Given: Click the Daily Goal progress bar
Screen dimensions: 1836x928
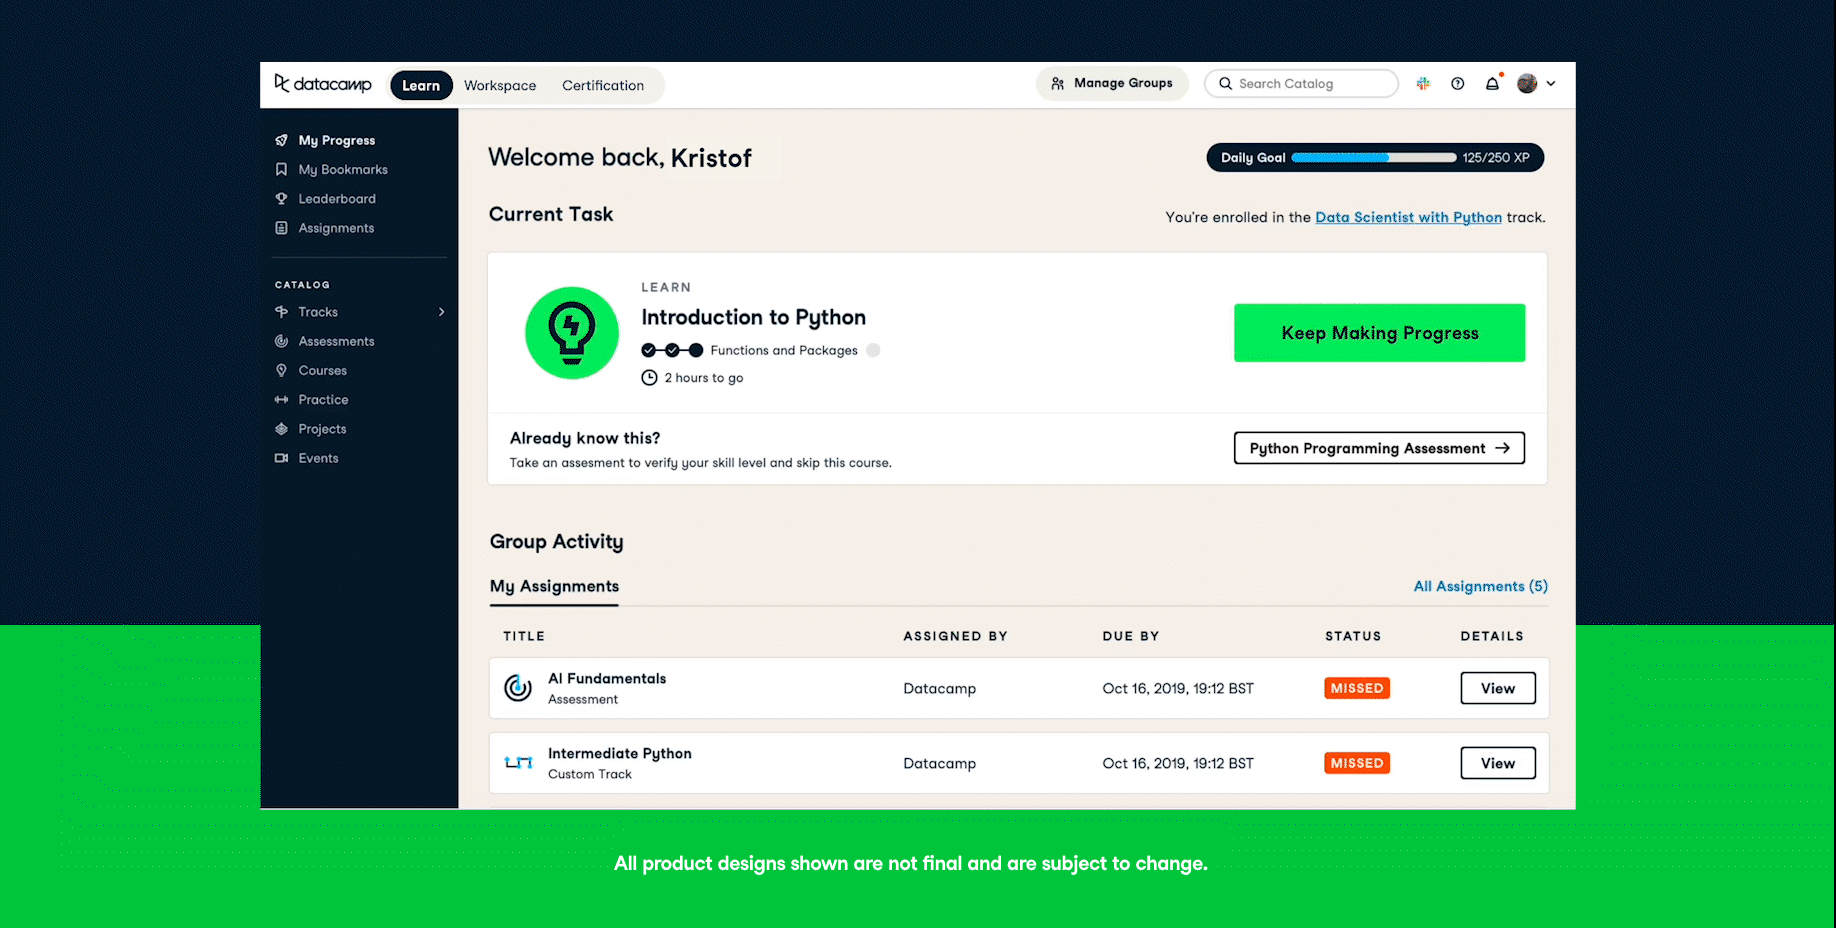Looking at the screenshot, I should coord(1374,157).
